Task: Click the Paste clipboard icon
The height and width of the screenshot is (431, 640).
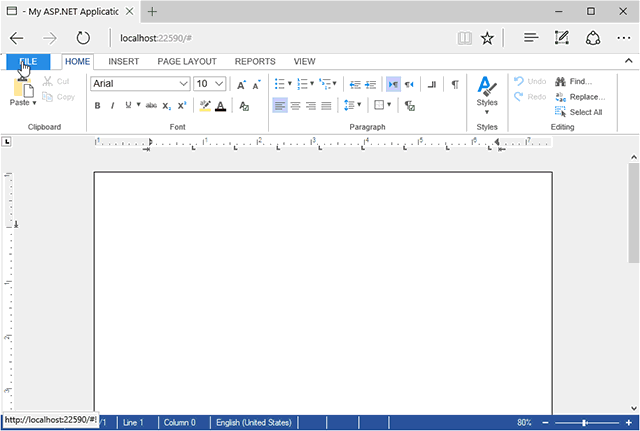Action: click(24, 87)
